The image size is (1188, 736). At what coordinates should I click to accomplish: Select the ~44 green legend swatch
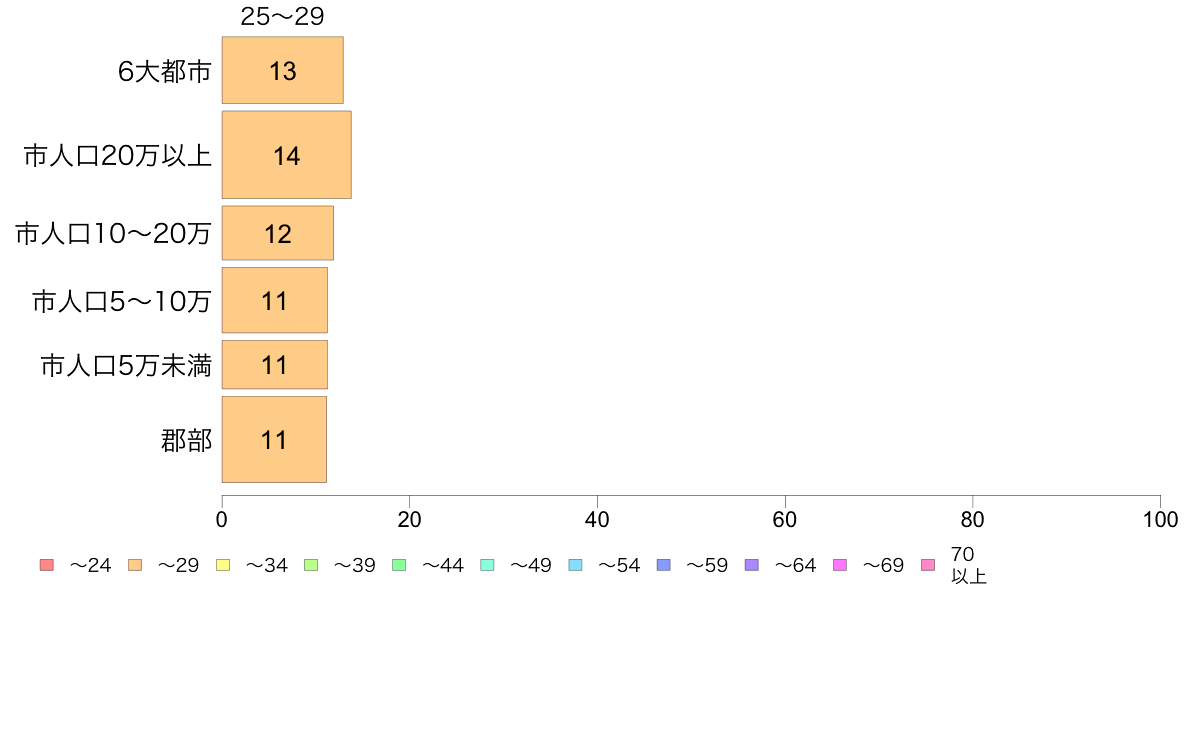coord(399,565)
